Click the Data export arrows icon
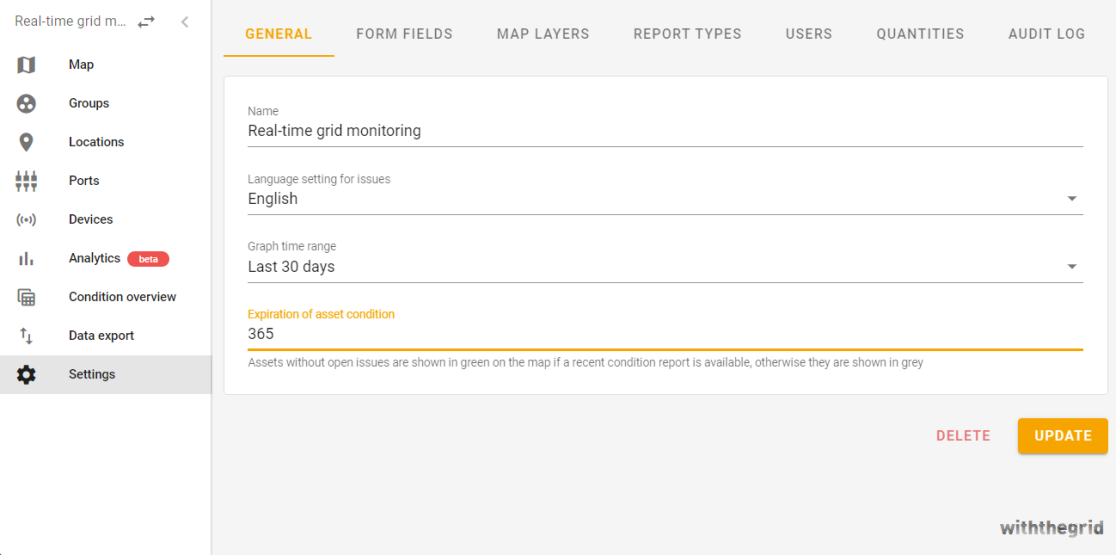 click(x=26, y=336)
